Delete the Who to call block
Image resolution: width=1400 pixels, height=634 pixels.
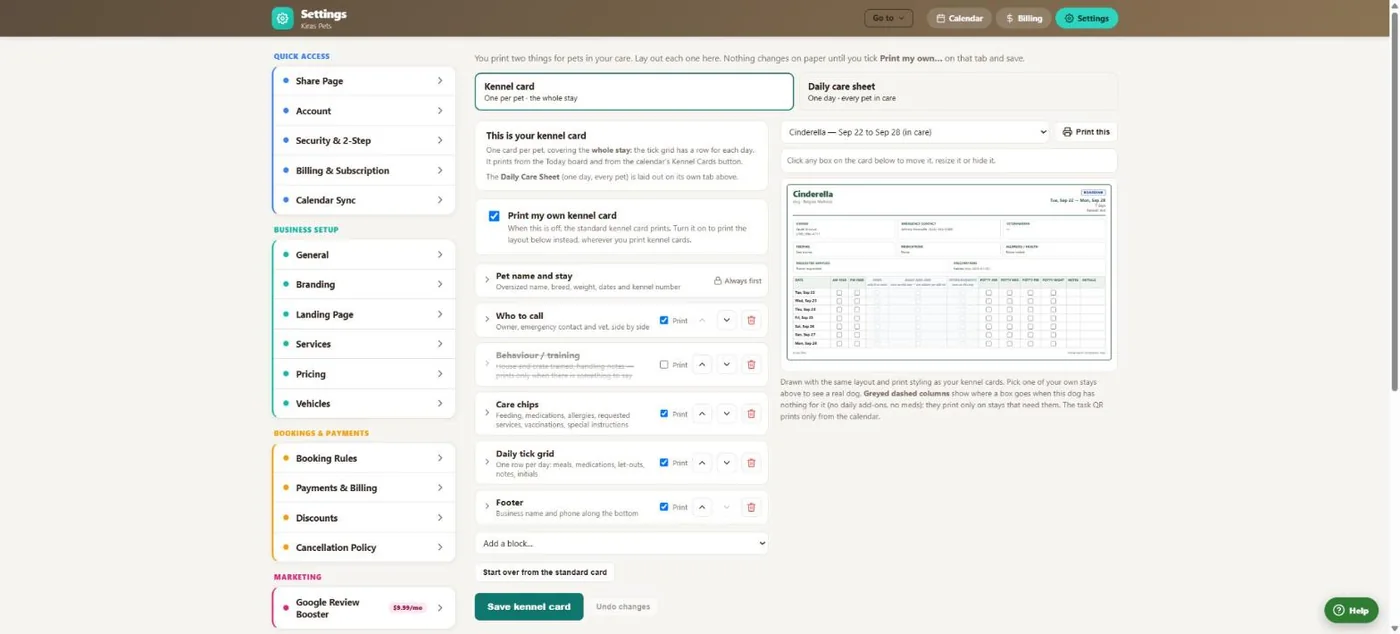[751, 321]
